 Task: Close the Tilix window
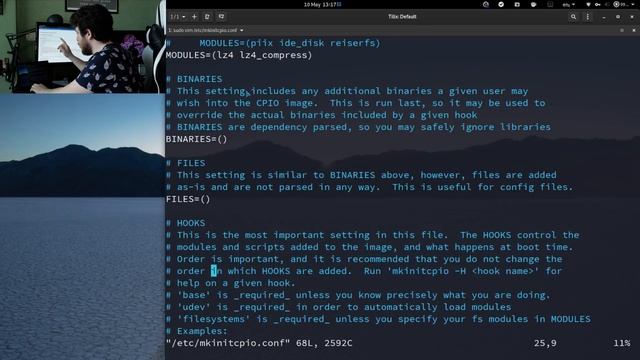tap(632, 17)
